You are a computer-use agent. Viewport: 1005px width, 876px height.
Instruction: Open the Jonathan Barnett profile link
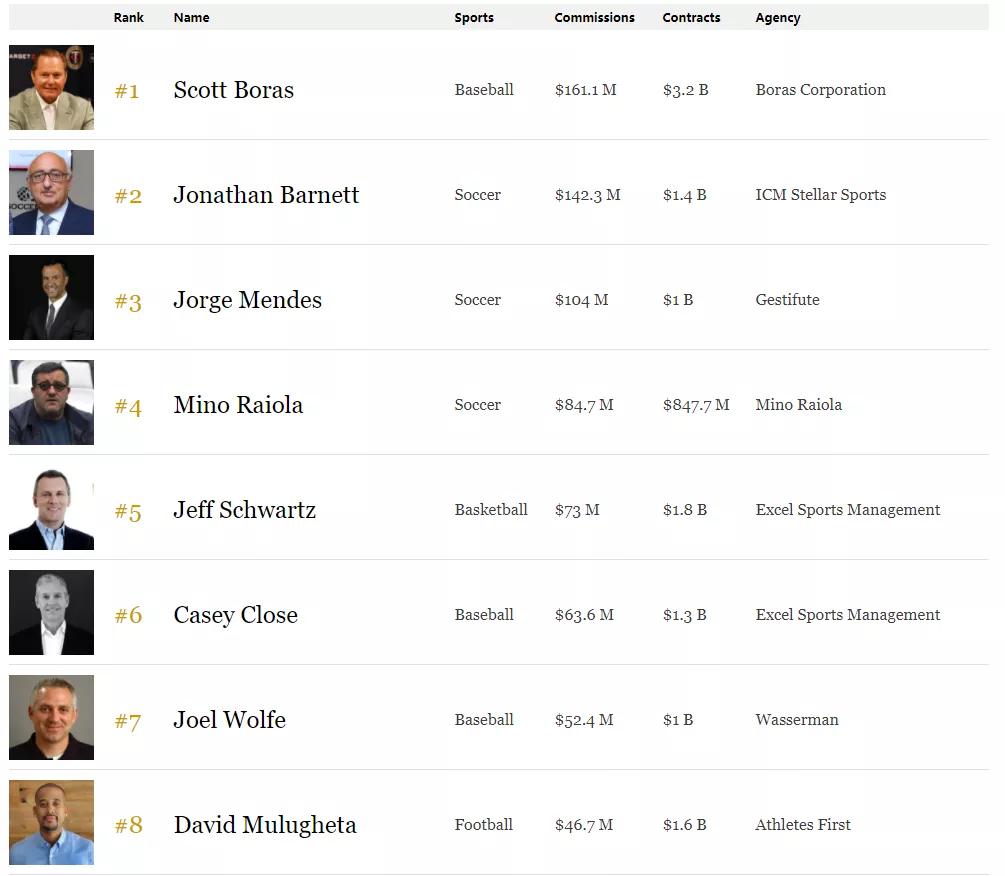[x=266, y=195]
